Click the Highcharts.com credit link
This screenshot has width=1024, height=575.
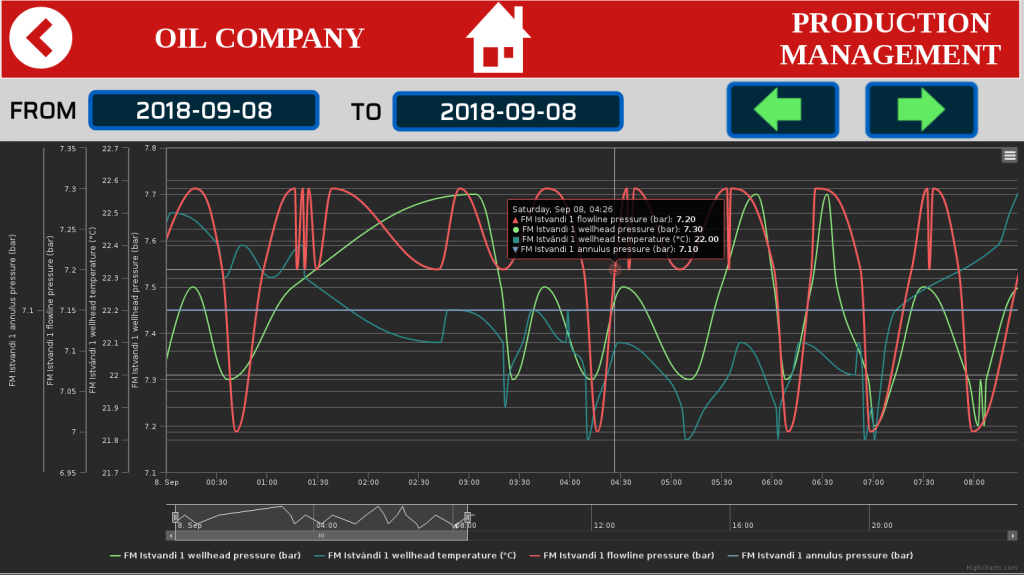pyautogui.click(x=990, y=568)
